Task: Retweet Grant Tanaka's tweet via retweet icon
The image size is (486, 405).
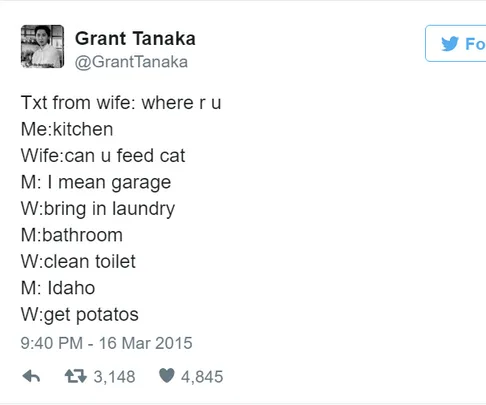Action: (76, 376)
